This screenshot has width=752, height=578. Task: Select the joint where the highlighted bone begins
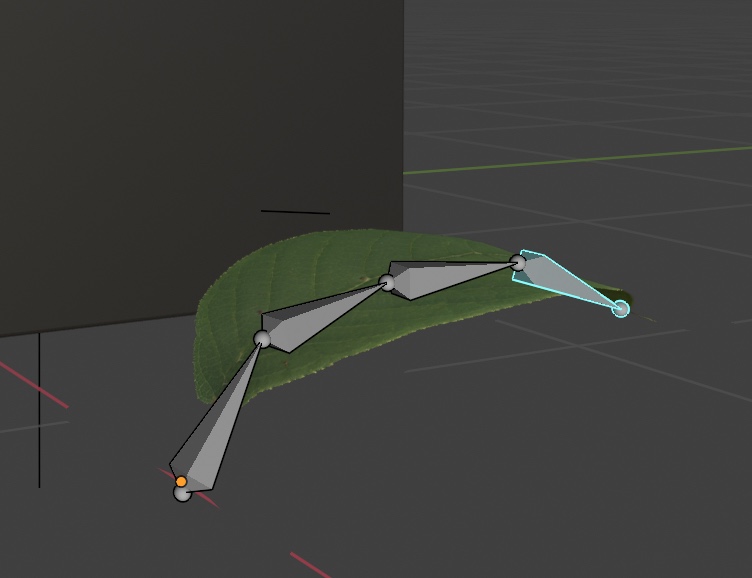coord(517,263)
